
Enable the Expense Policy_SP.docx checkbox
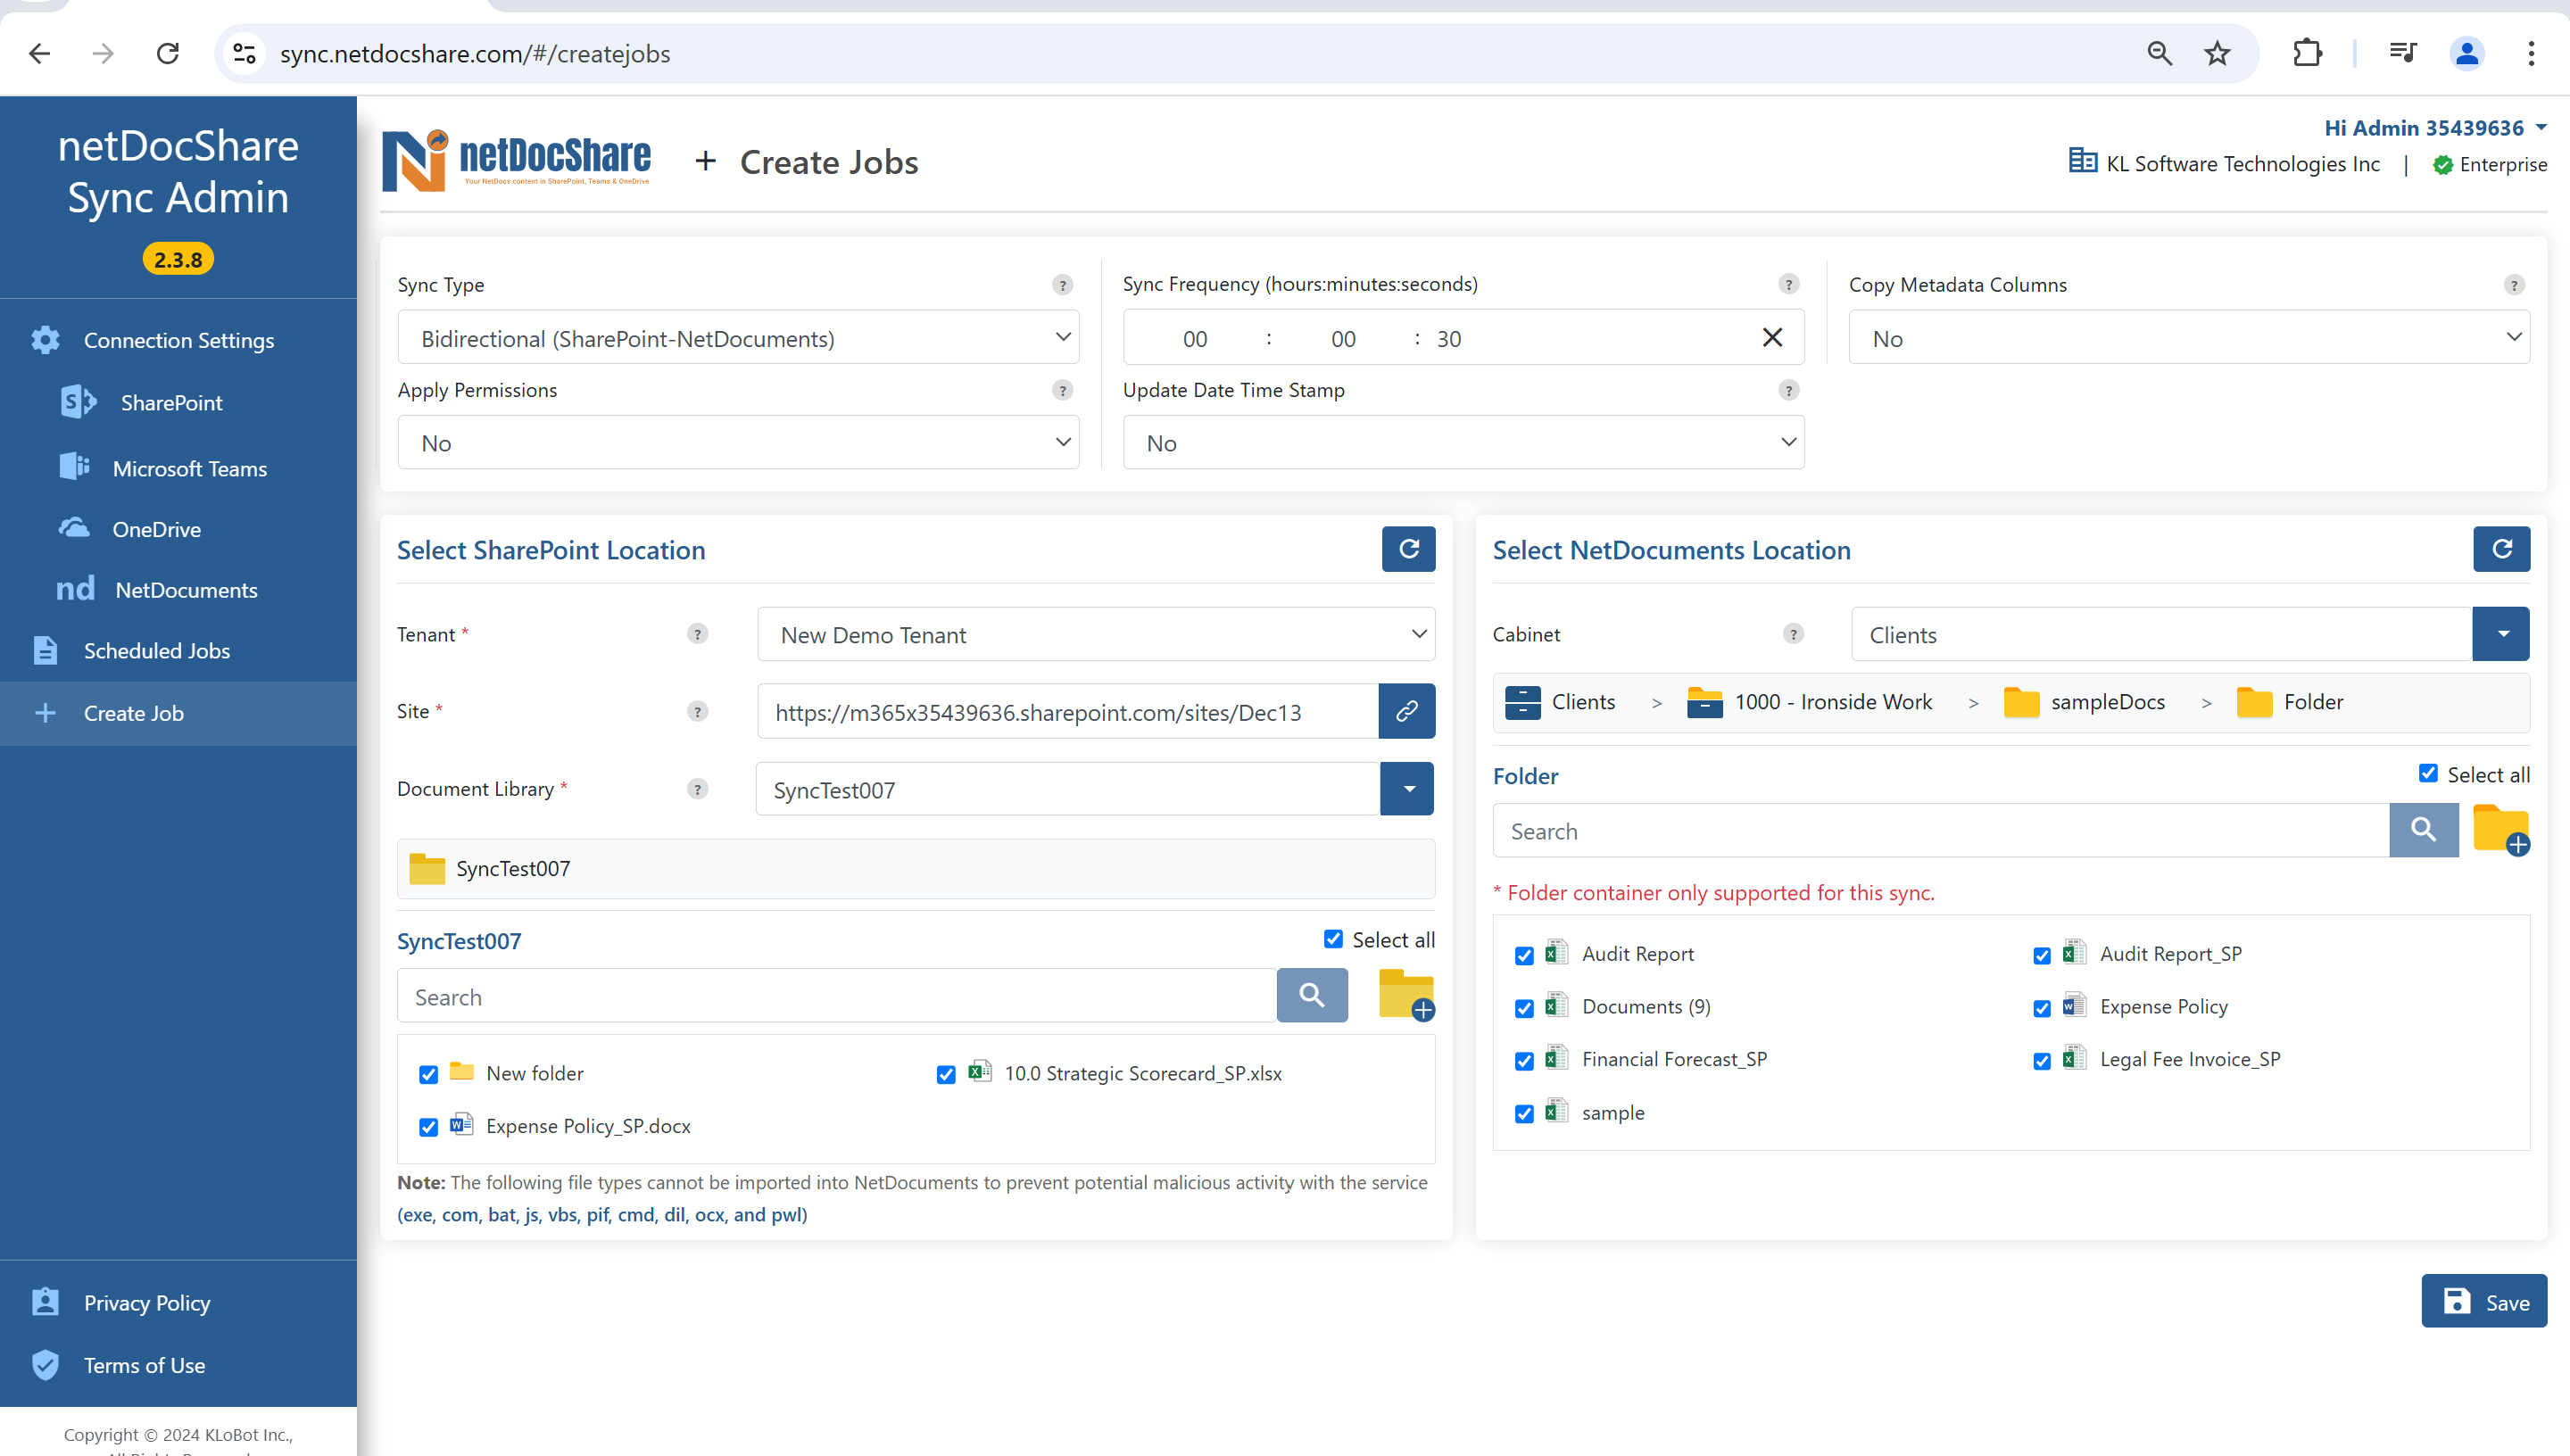[429, 1126]
